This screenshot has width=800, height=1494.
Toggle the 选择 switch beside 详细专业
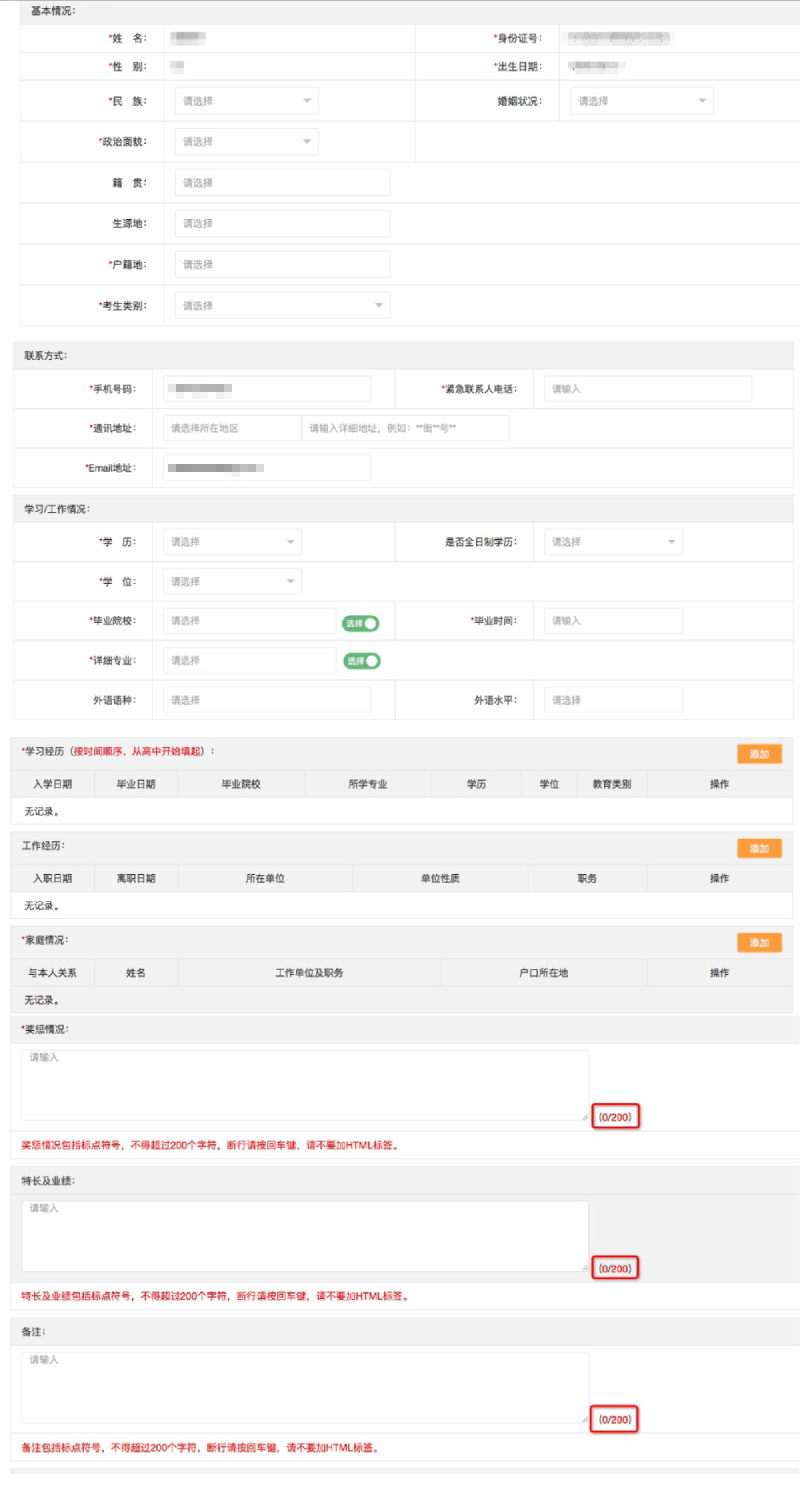click(361, 661)
